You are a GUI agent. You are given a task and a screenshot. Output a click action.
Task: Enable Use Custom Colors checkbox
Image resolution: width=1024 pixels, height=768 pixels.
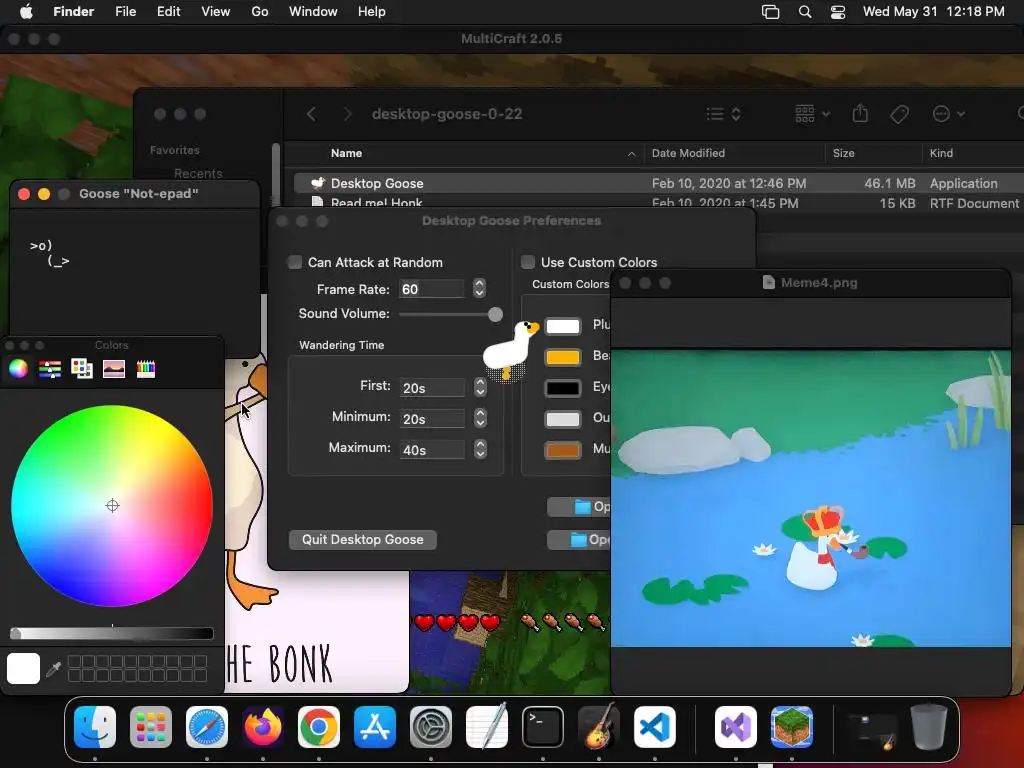[528, 263]
